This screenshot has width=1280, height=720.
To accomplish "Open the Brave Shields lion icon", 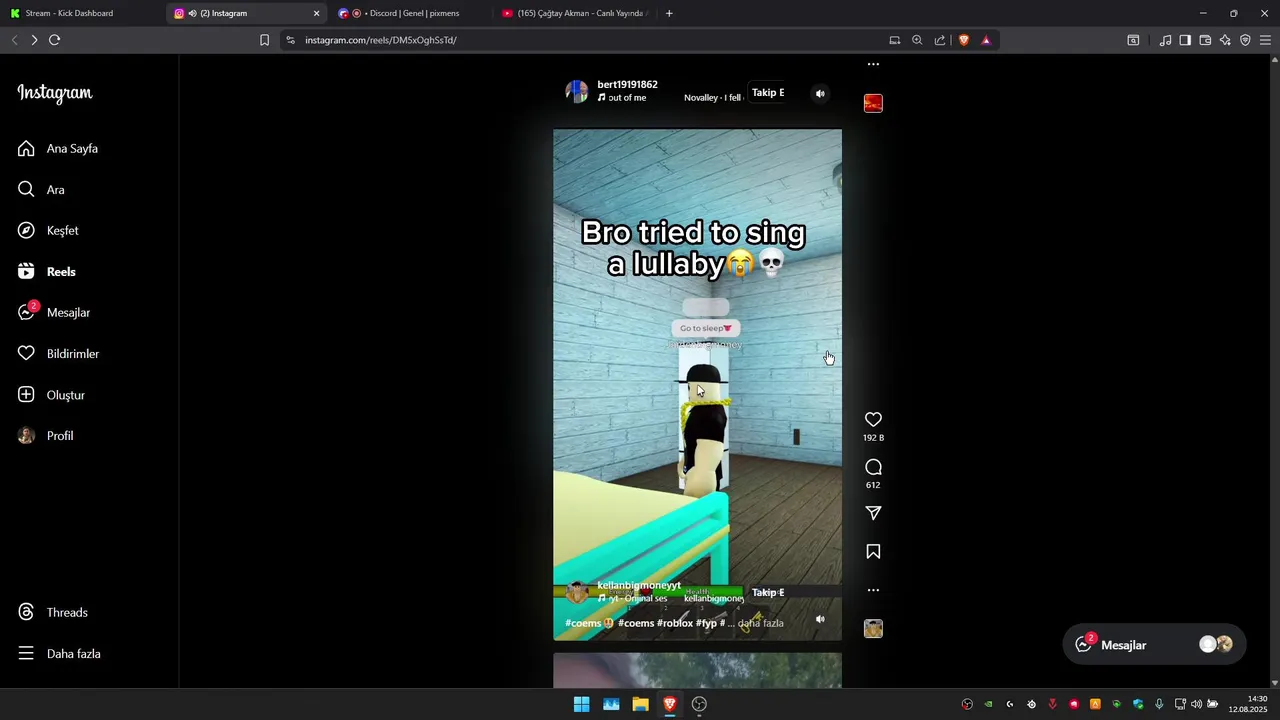I will click(x=964, y=40).
